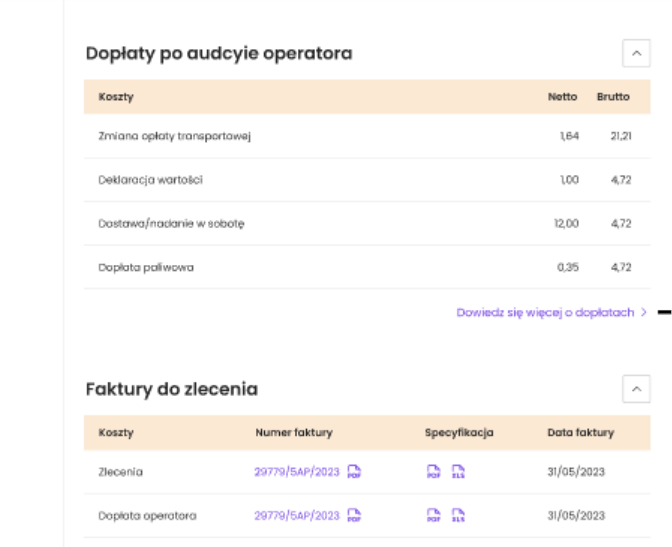Open invoice number link for Dopłata operatora
672x547 pixels.
(x=297, y=516)
